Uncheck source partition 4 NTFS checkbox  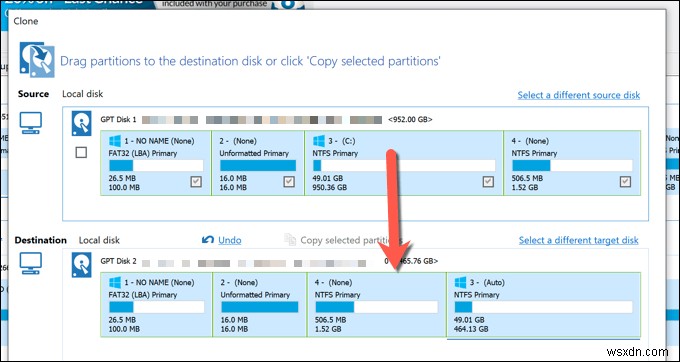coord(625,182)
